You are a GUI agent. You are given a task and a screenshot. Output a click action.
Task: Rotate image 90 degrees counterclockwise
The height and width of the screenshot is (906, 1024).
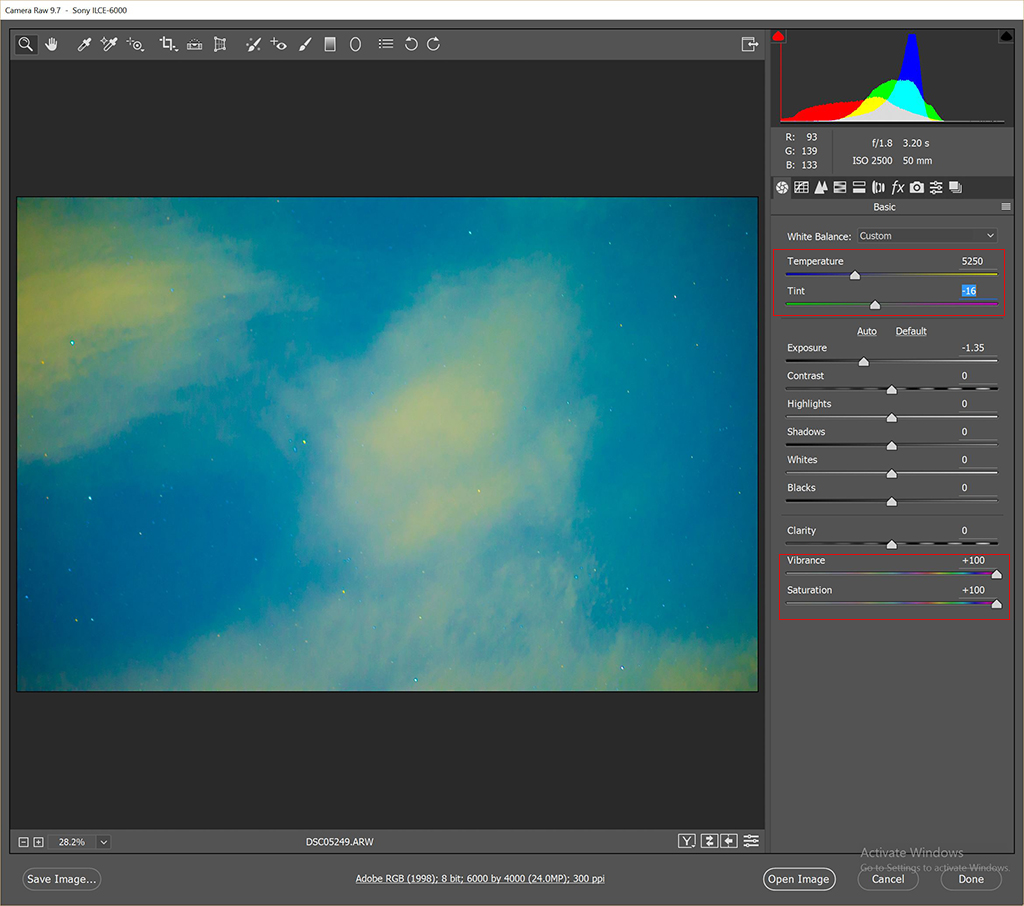tap(411, 44)
